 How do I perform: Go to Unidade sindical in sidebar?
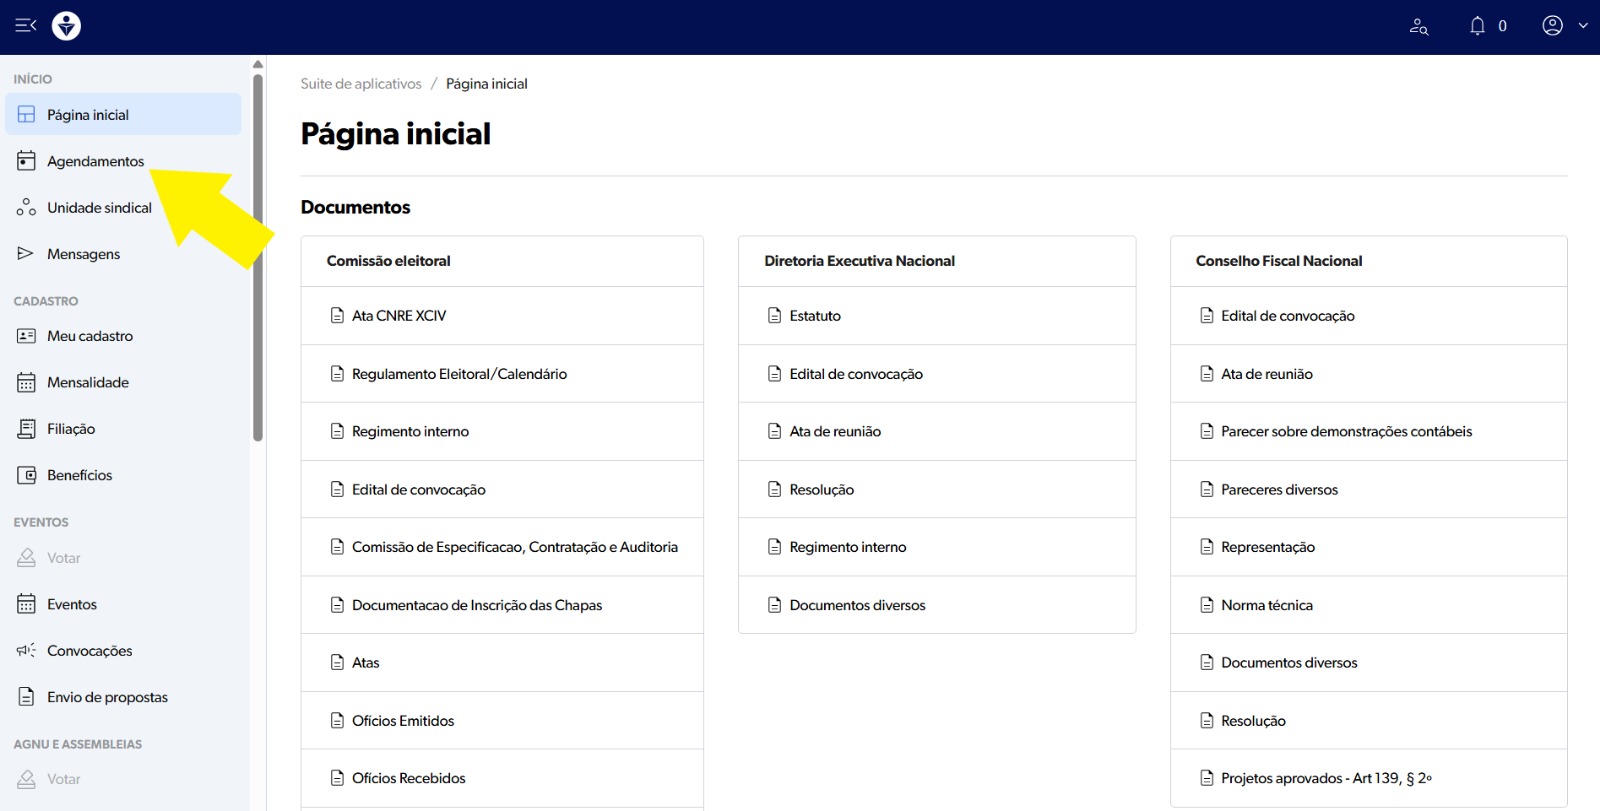tap(99, 208)
